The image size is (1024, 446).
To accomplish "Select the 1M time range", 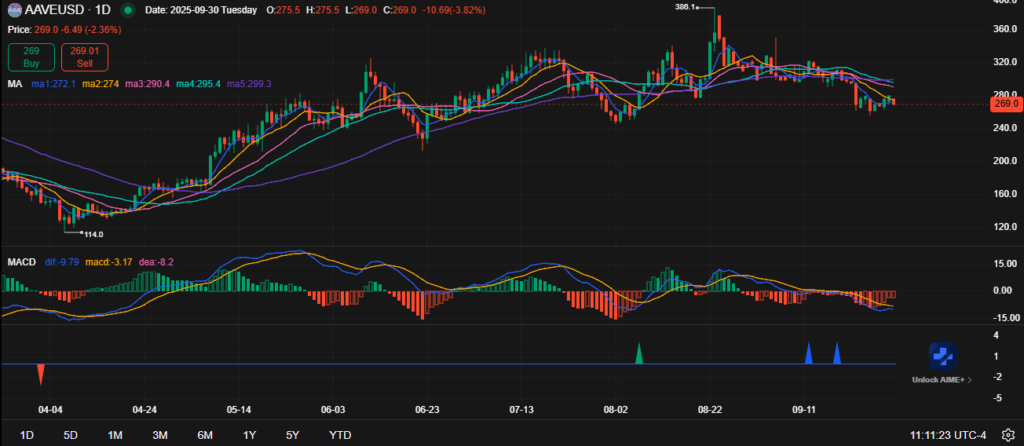I will [x=115, y=435].
